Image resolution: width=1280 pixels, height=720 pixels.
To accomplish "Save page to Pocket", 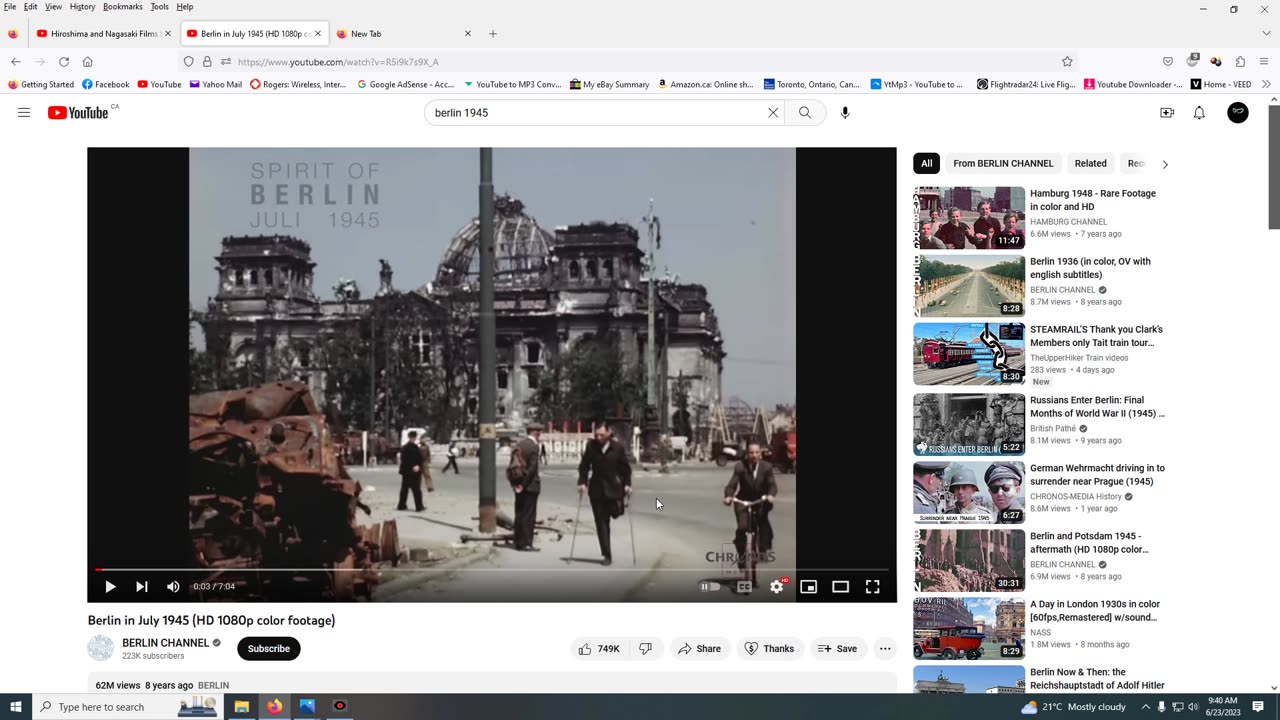I will pyautogui.click(x=1168, y=62).
